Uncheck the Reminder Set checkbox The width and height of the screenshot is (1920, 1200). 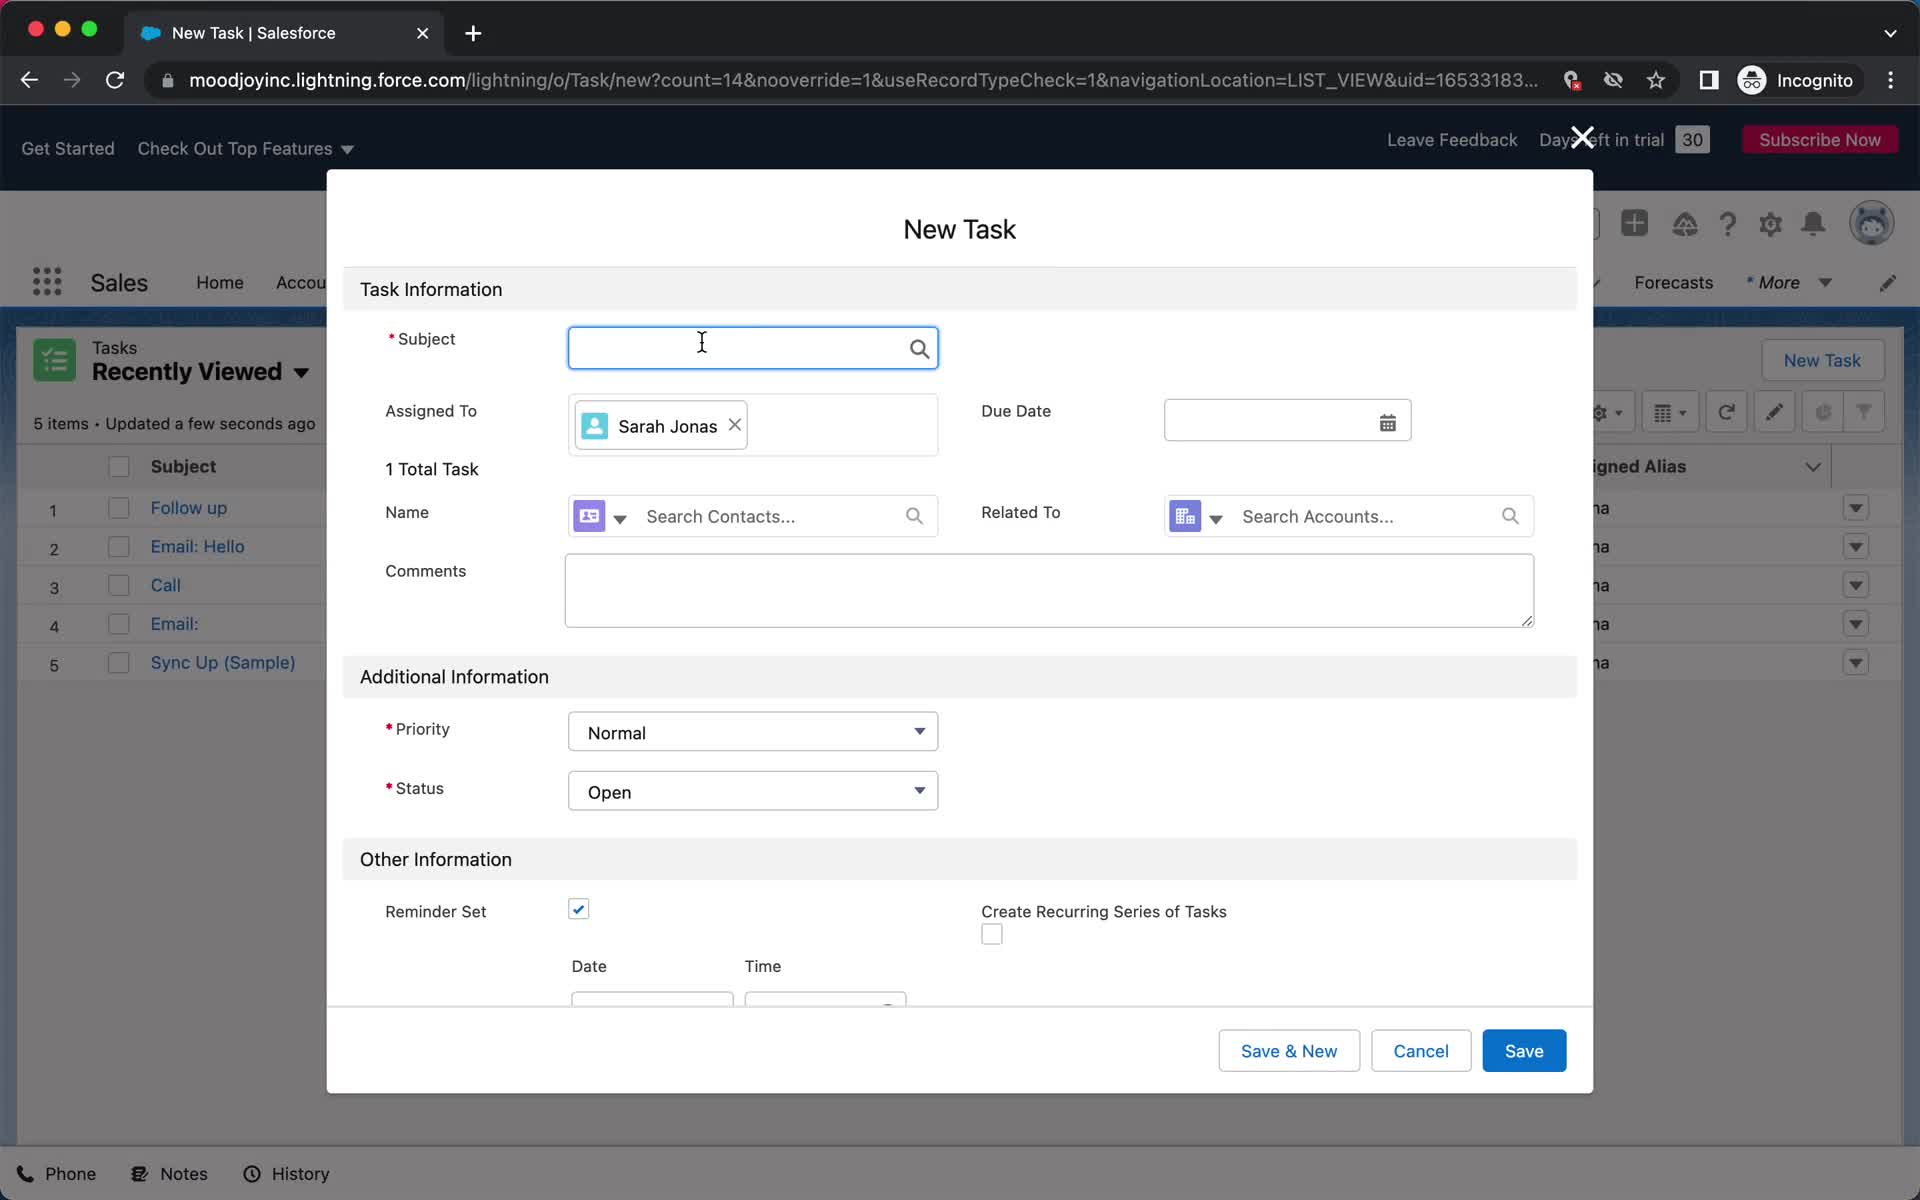click(578, 909)
